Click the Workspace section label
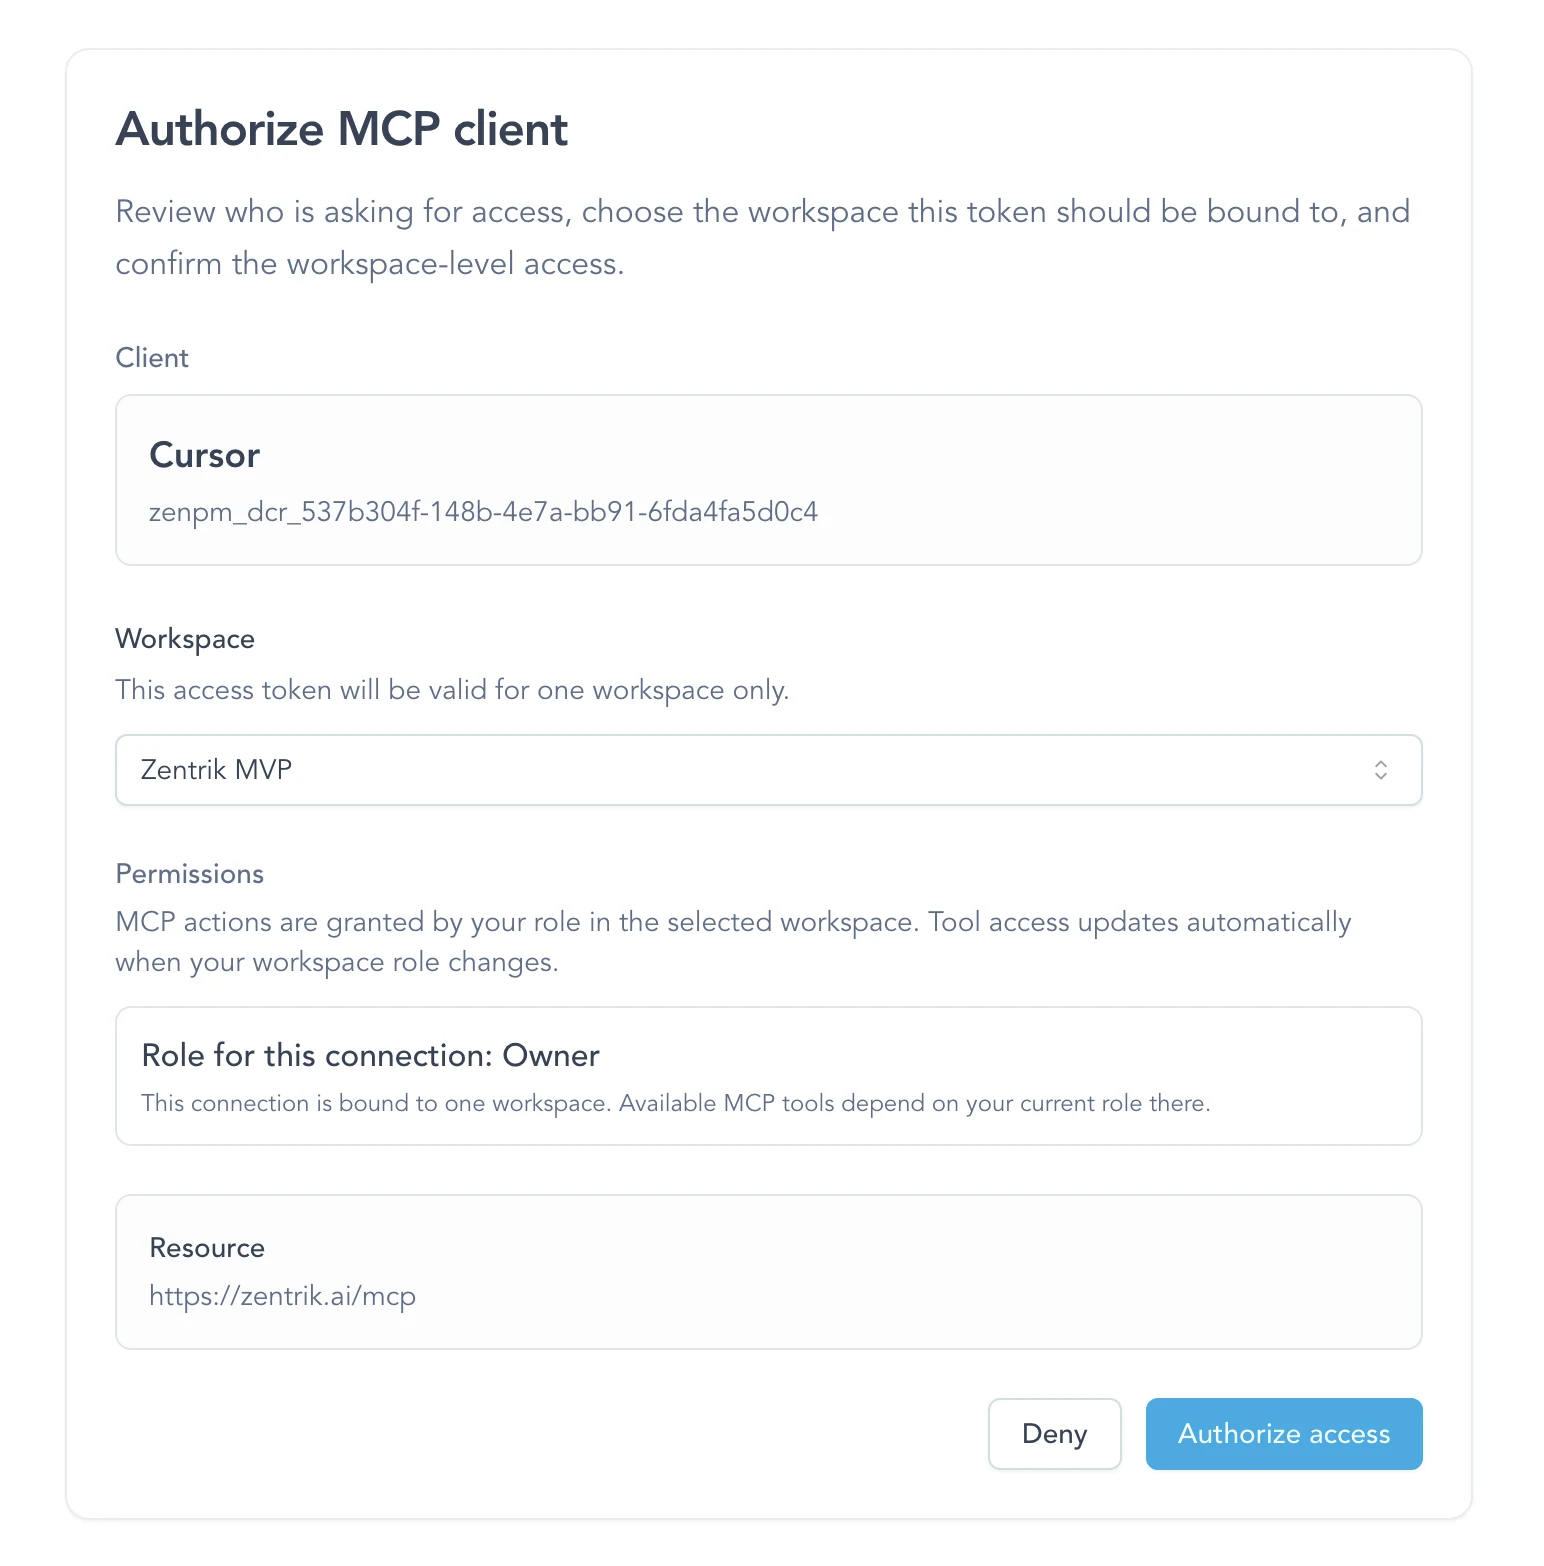Image resolution: width=1544 pixels, height=1566 pixels. coord(185,638)
